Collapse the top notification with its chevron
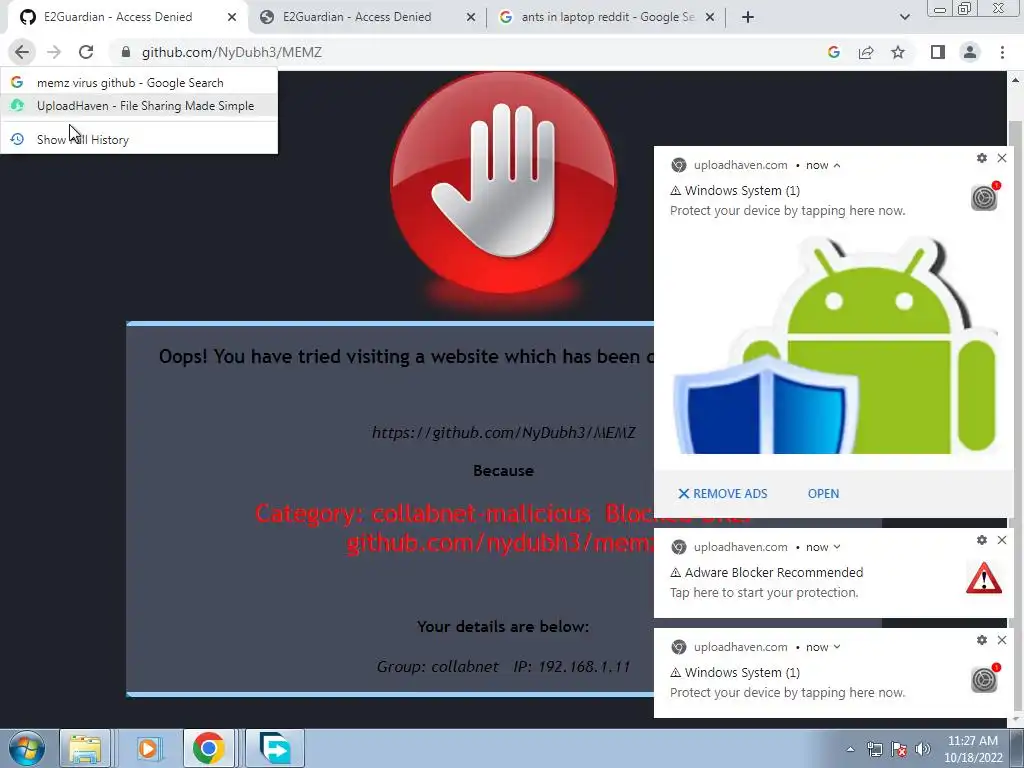This screenshot has height=768, width=1024. [x=837, y=165]
